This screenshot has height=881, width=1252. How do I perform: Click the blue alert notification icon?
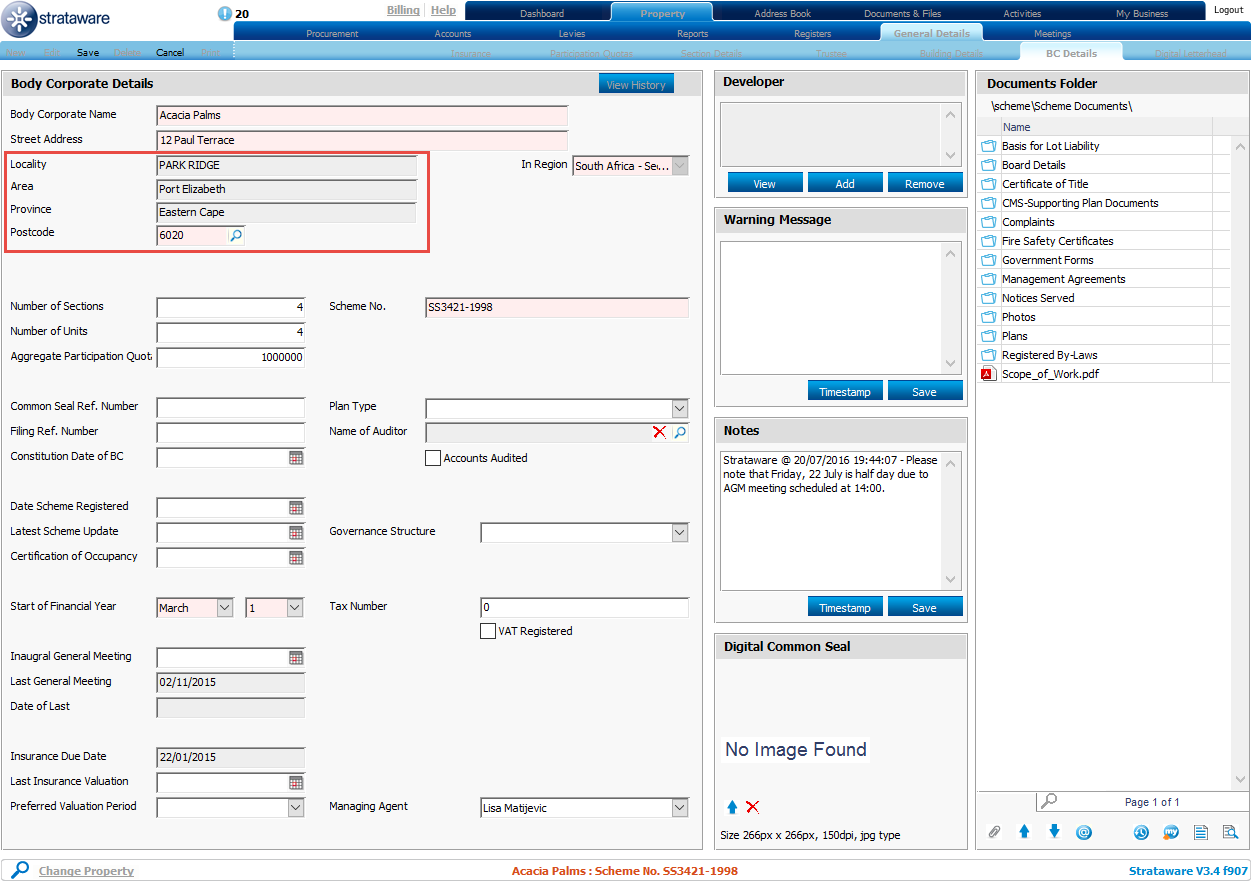click(224, 14)
